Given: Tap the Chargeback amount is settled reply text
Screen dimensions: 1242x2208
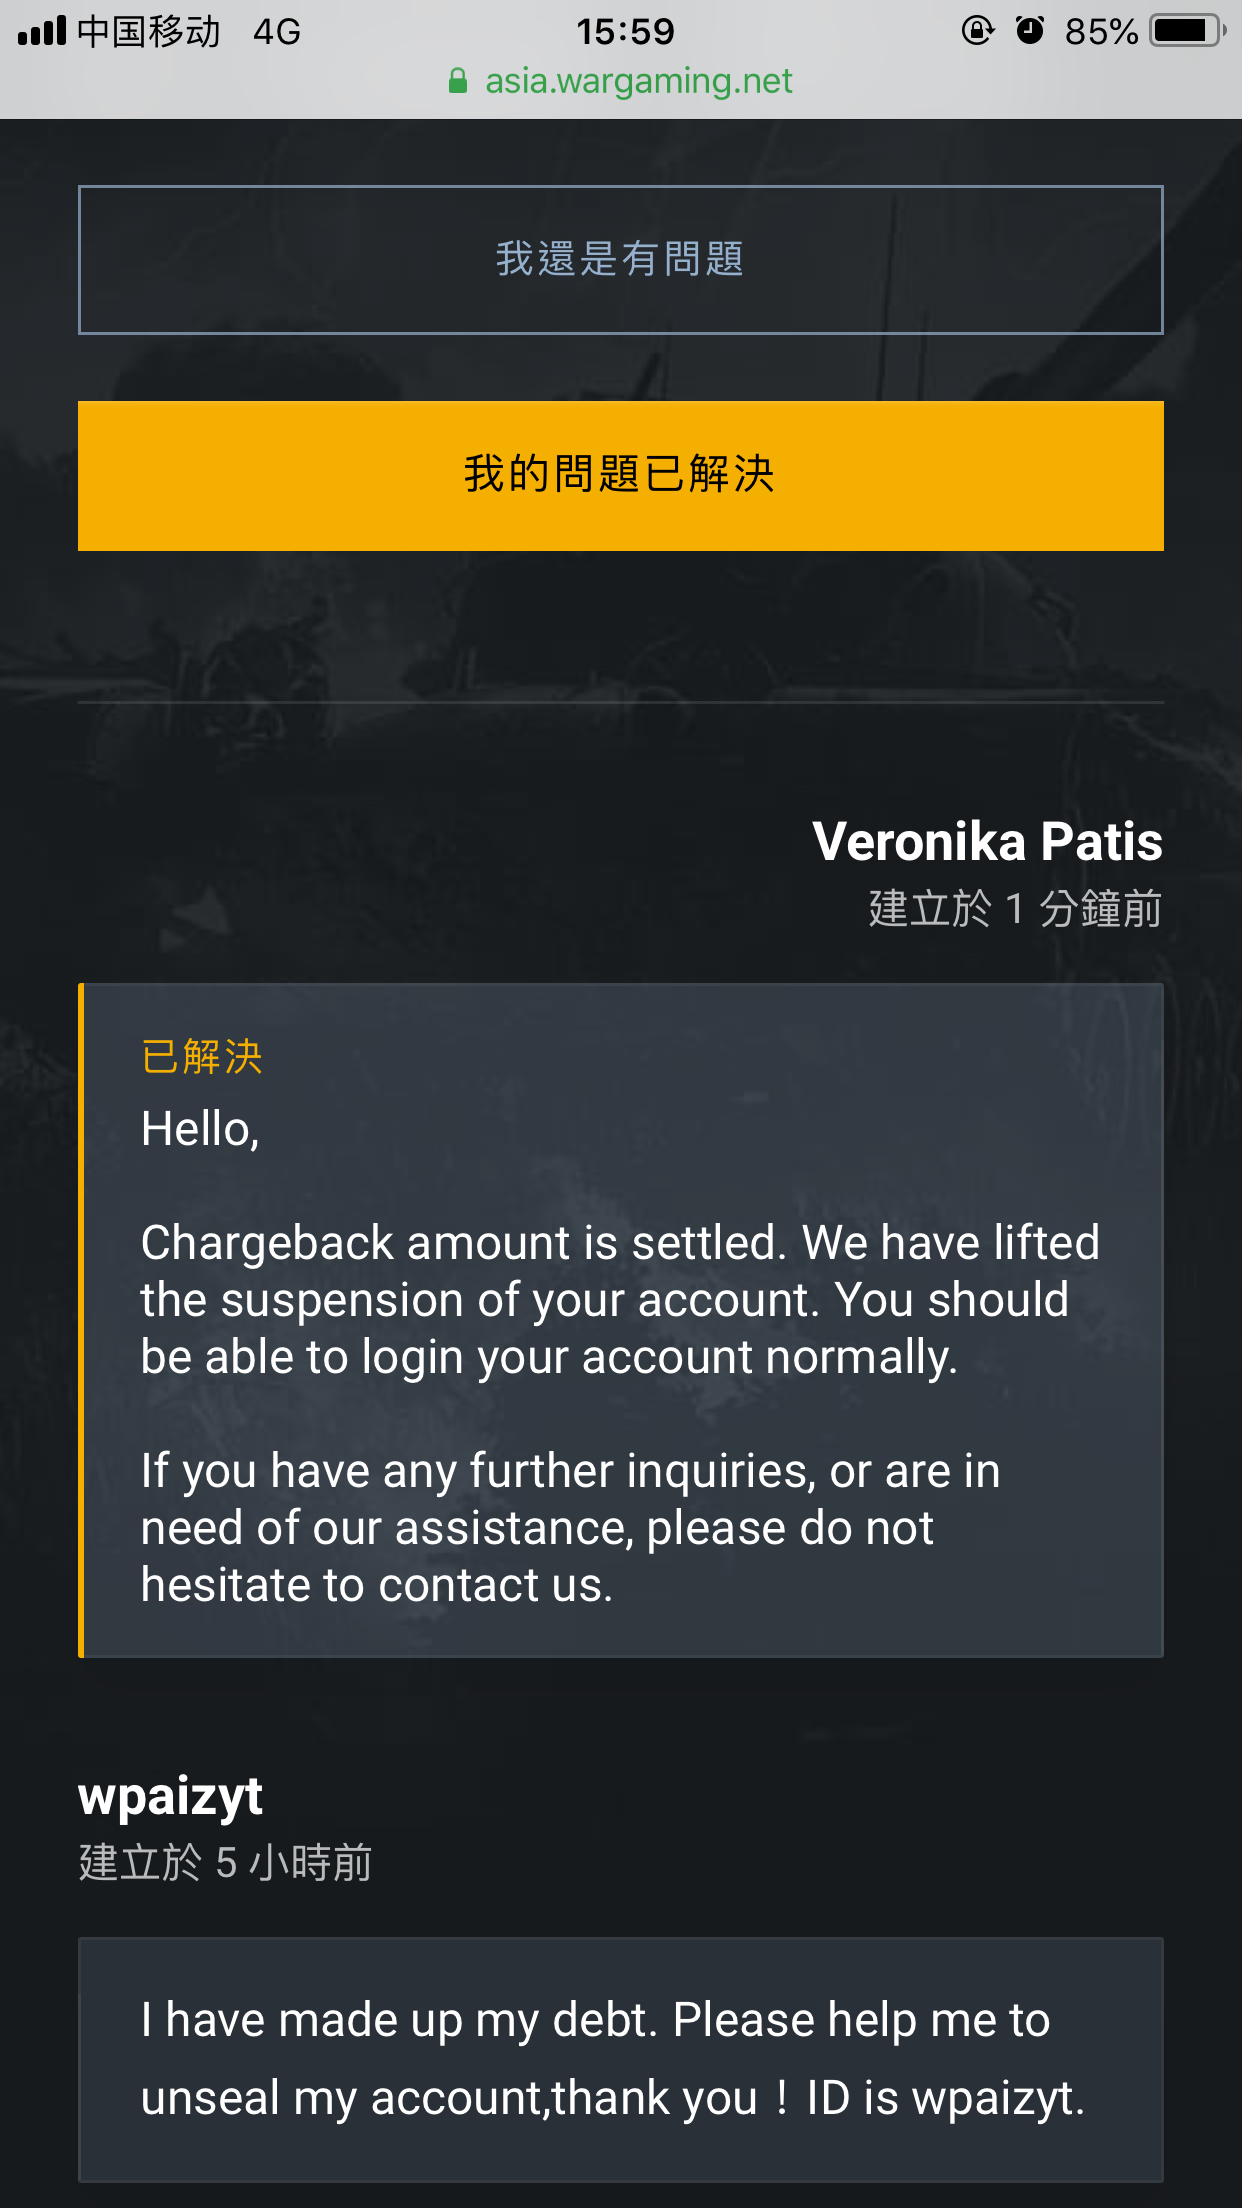Looking at the screenshot, I should click(x=620, y=1299).
